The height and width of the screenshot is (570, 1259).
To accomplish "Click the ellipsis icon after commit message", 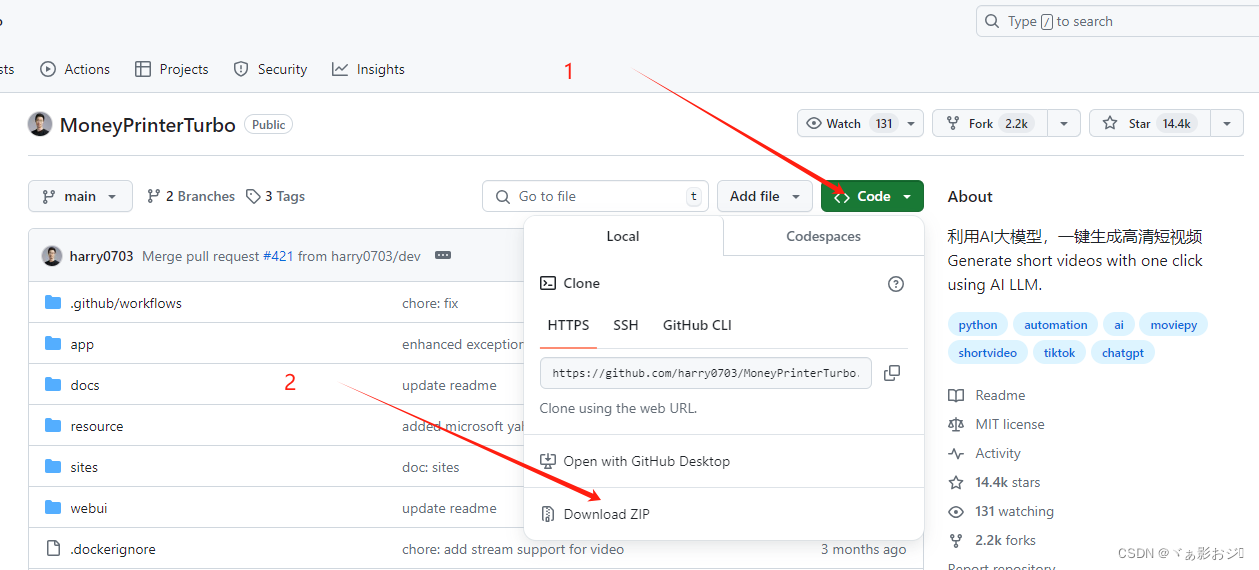I will tap(443, 256).
